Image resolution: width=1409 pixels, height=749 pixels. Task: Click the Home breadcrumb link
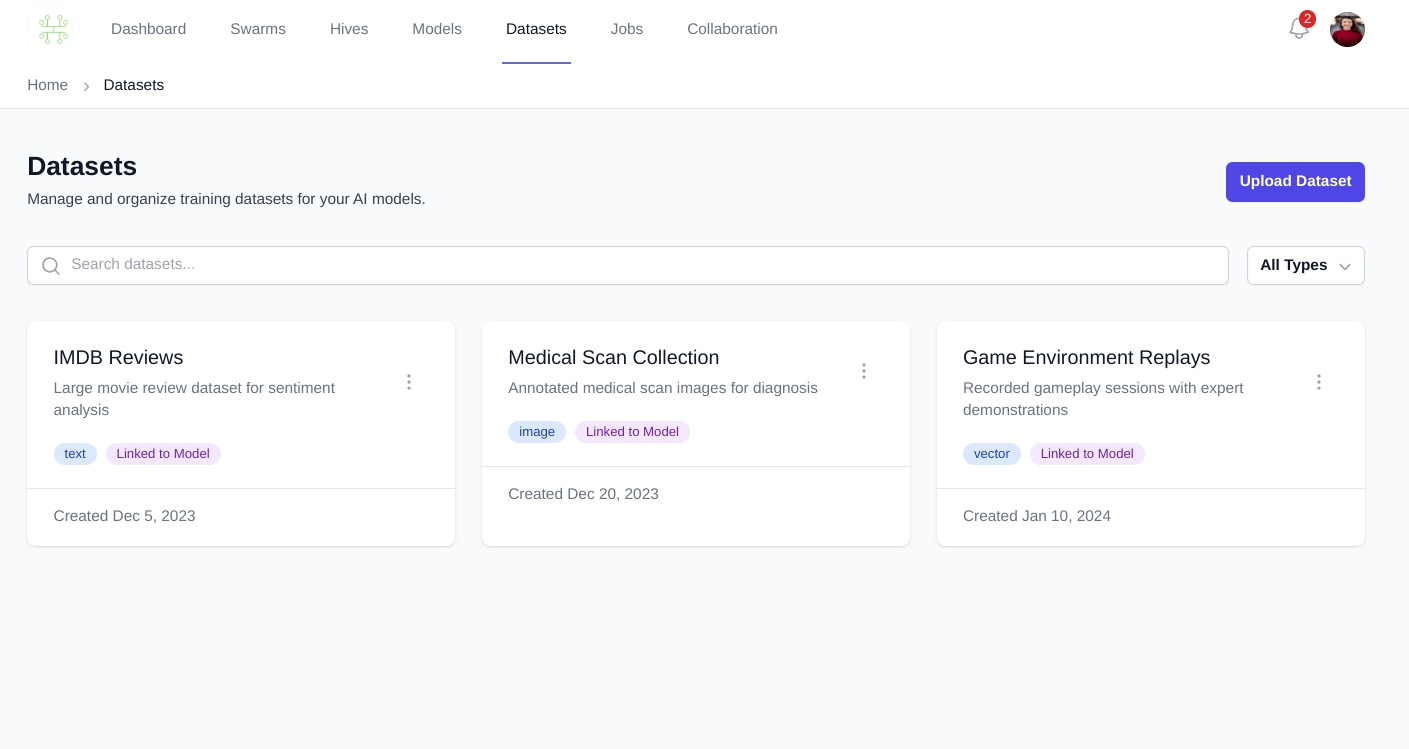tap(47, 85)
